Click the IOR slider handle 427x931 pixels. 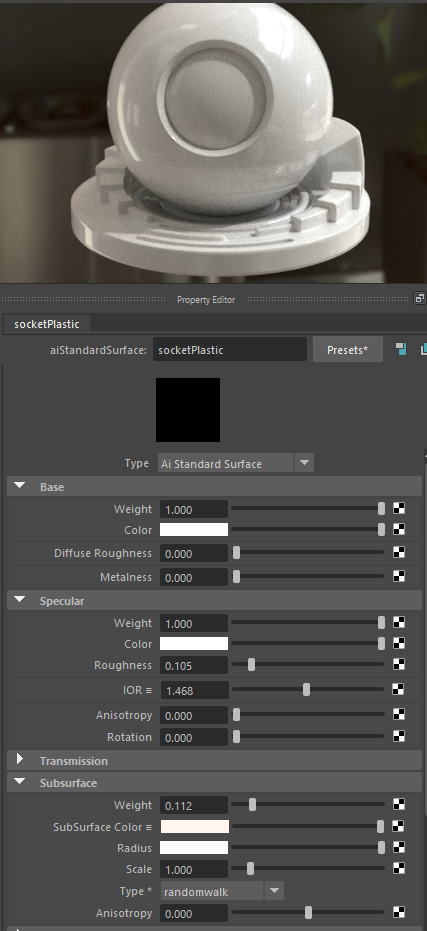[x=306, y=690]
